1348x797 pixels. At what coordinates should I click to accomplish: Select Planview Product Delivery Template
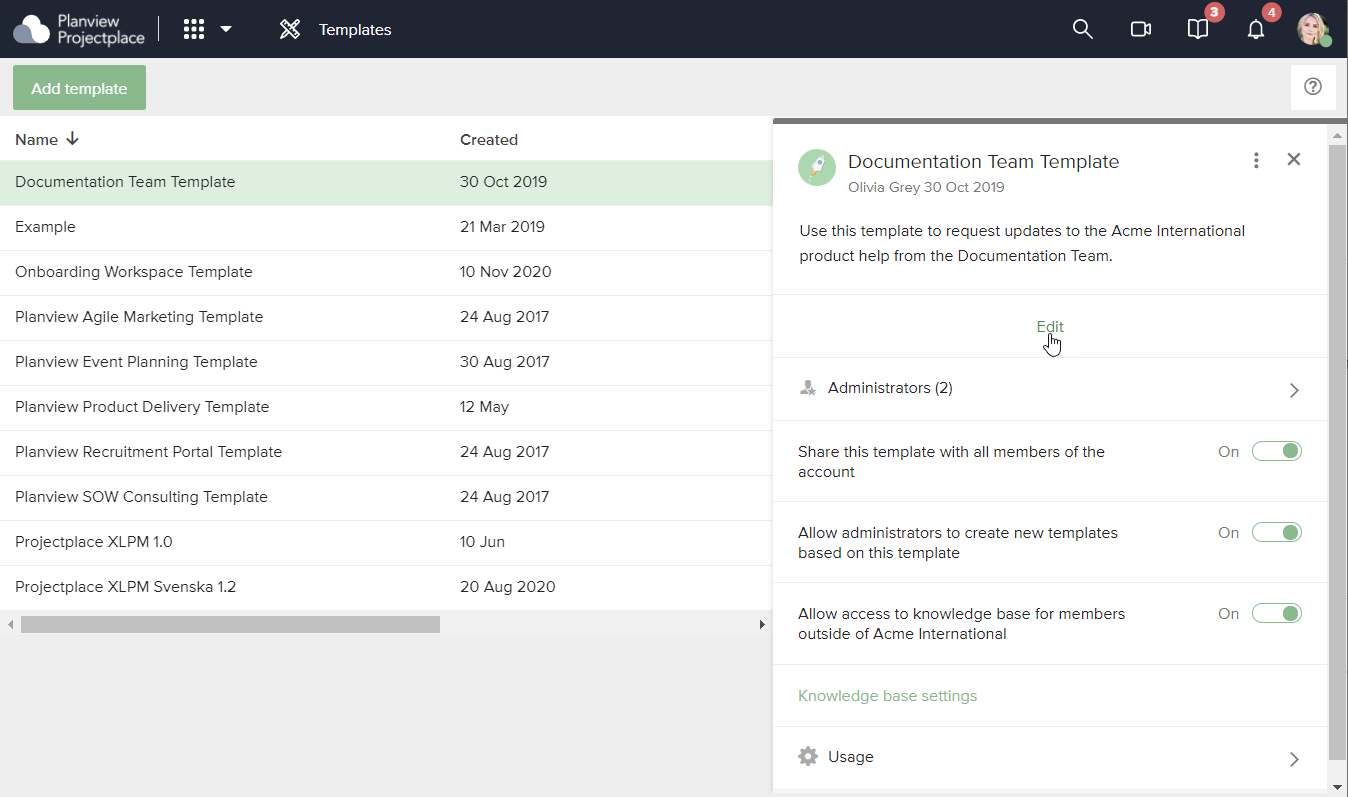[x=386, y=407]
